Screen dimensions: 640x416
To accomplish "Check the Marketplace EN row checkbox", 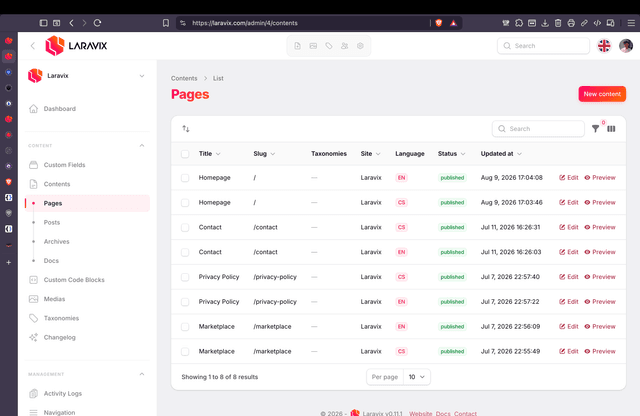I will 185,327.
